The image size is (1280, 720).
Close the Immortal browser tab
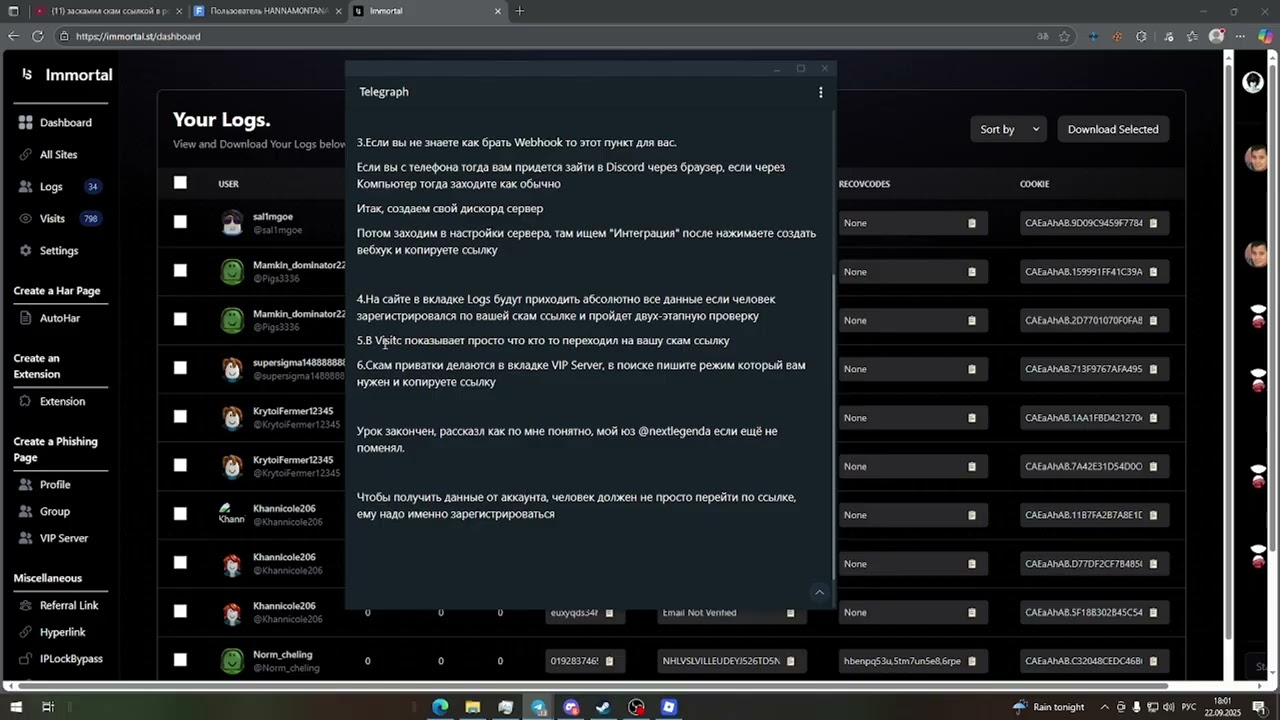point(498,11)
